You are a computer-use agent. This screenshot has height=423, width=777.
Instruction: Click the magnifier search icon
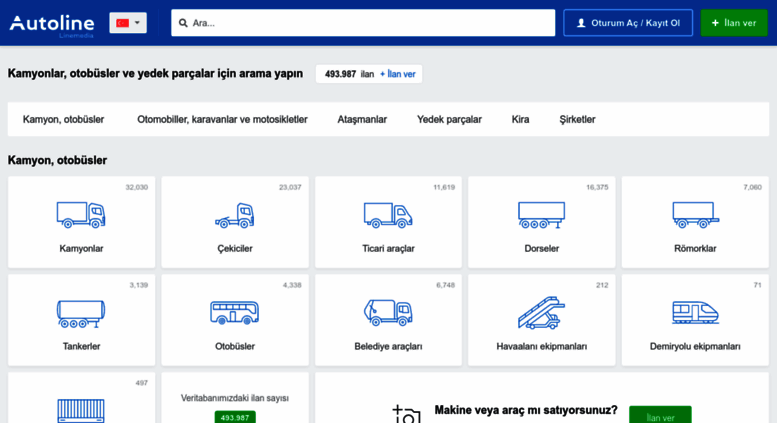click(183, 23)
